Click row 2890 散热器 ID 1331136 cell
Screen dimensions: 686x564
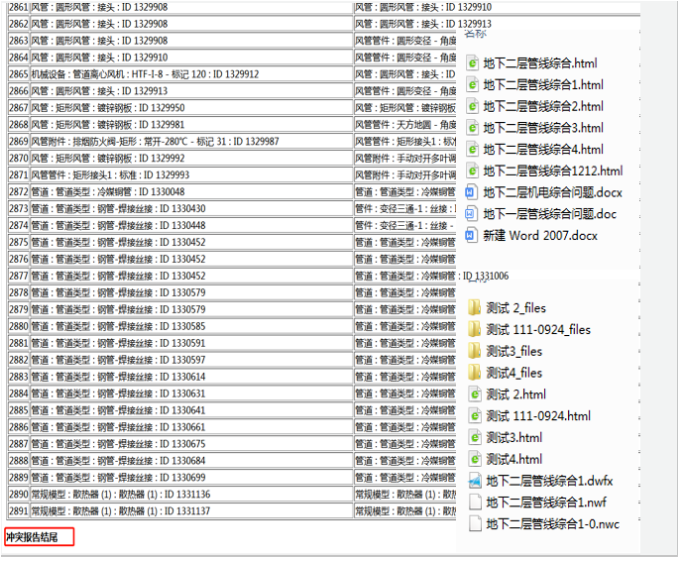point(191,494)
